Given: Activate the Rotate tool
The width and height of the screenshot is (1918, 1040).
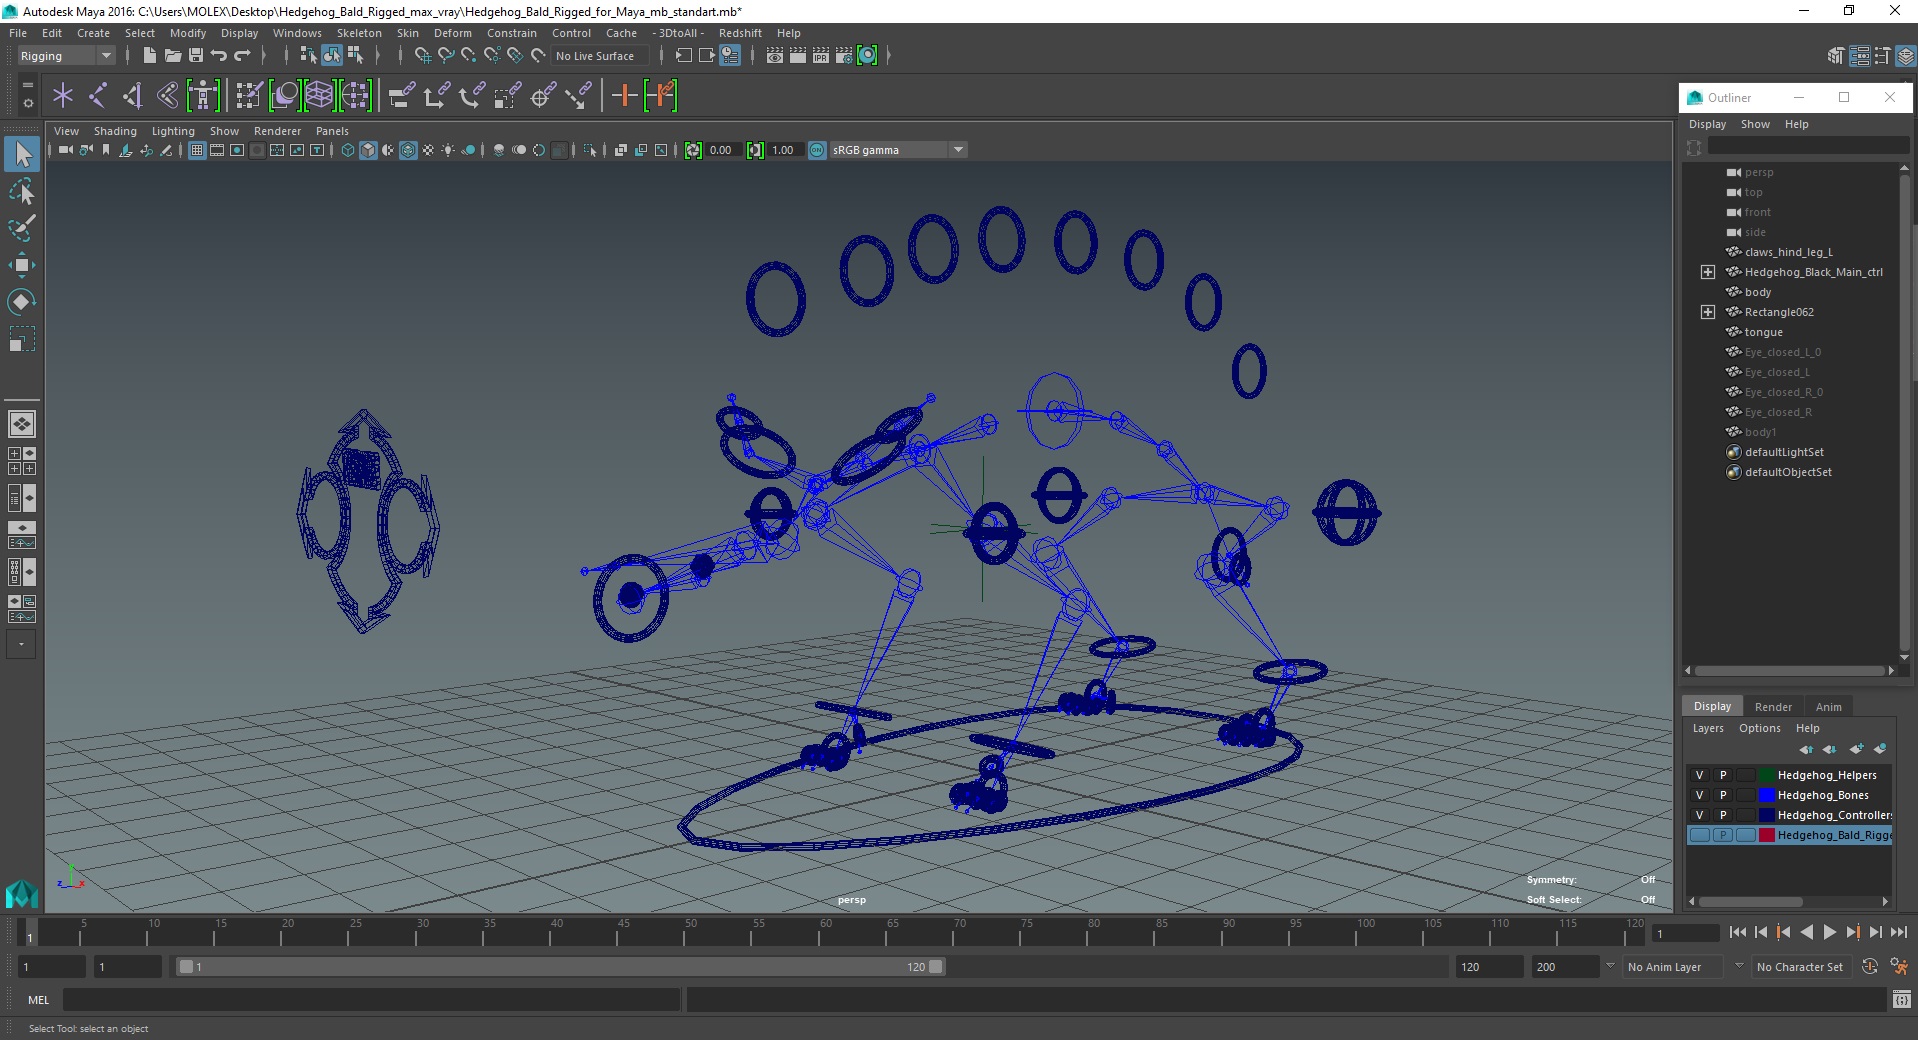Looking at the screenshot, I should click(22, 301).
